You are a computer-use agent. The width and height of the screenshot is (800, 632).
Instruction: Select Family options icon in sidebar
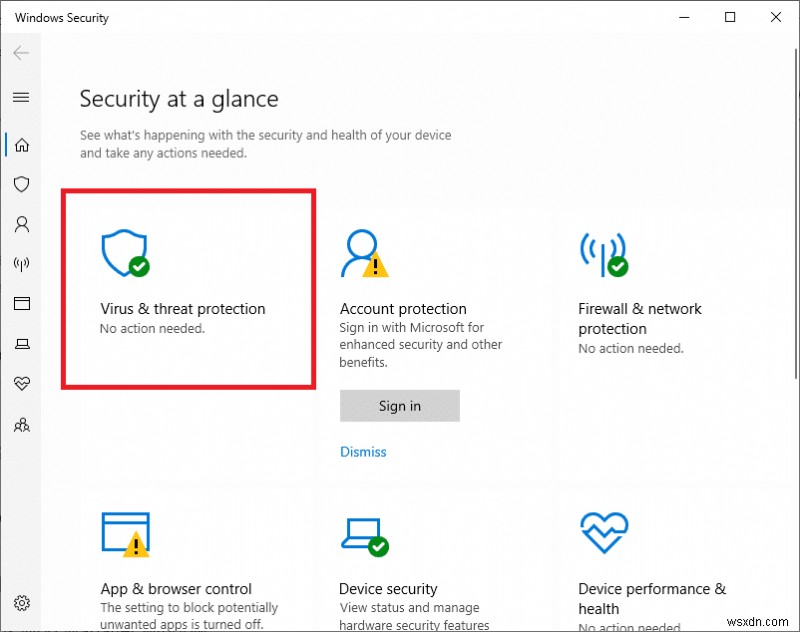[21, 424]
